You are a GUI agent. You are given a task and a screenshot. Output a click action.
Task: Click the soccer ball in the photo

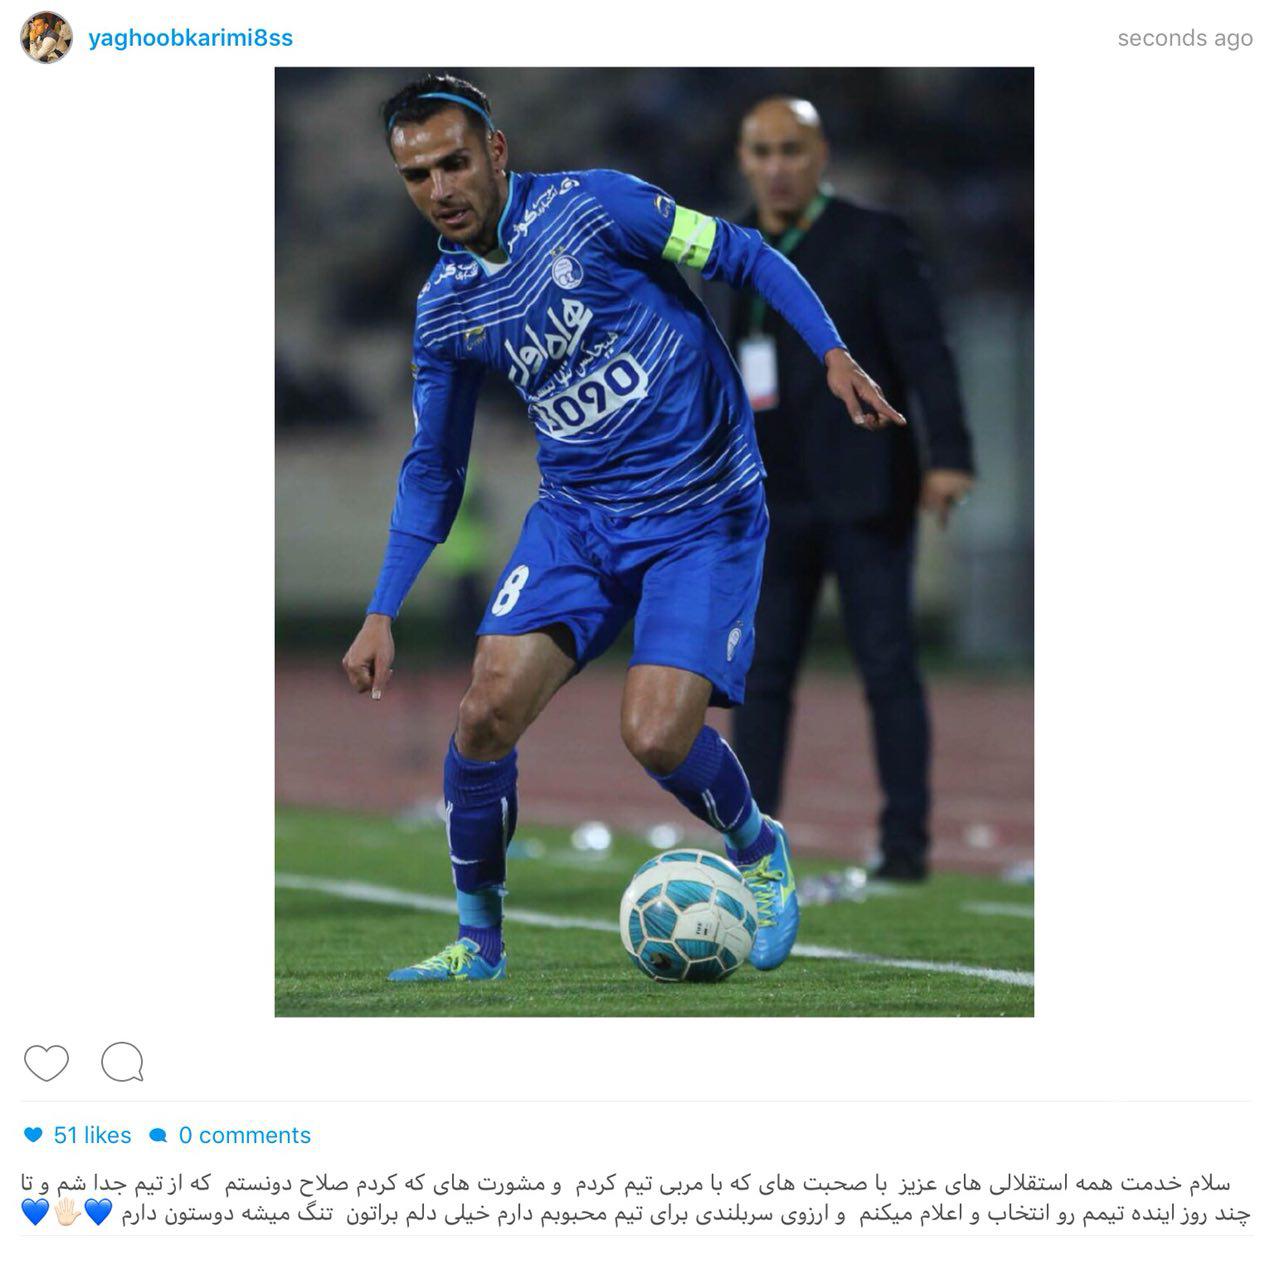pos(687,915)
